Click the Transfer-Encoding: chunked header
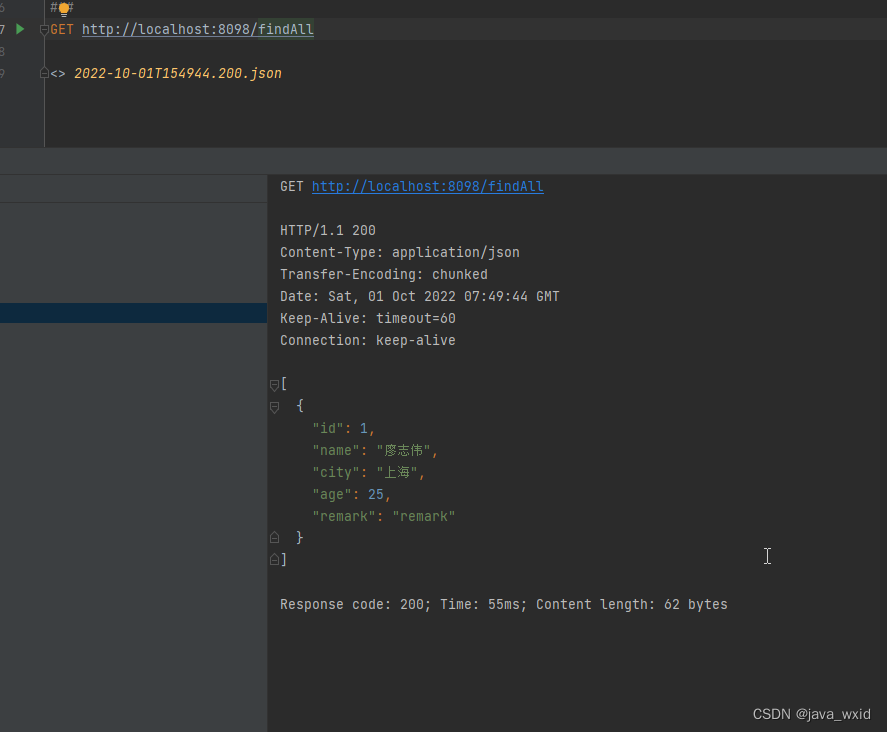The height and width of the screenshot is (732, 887). (384, 274)
